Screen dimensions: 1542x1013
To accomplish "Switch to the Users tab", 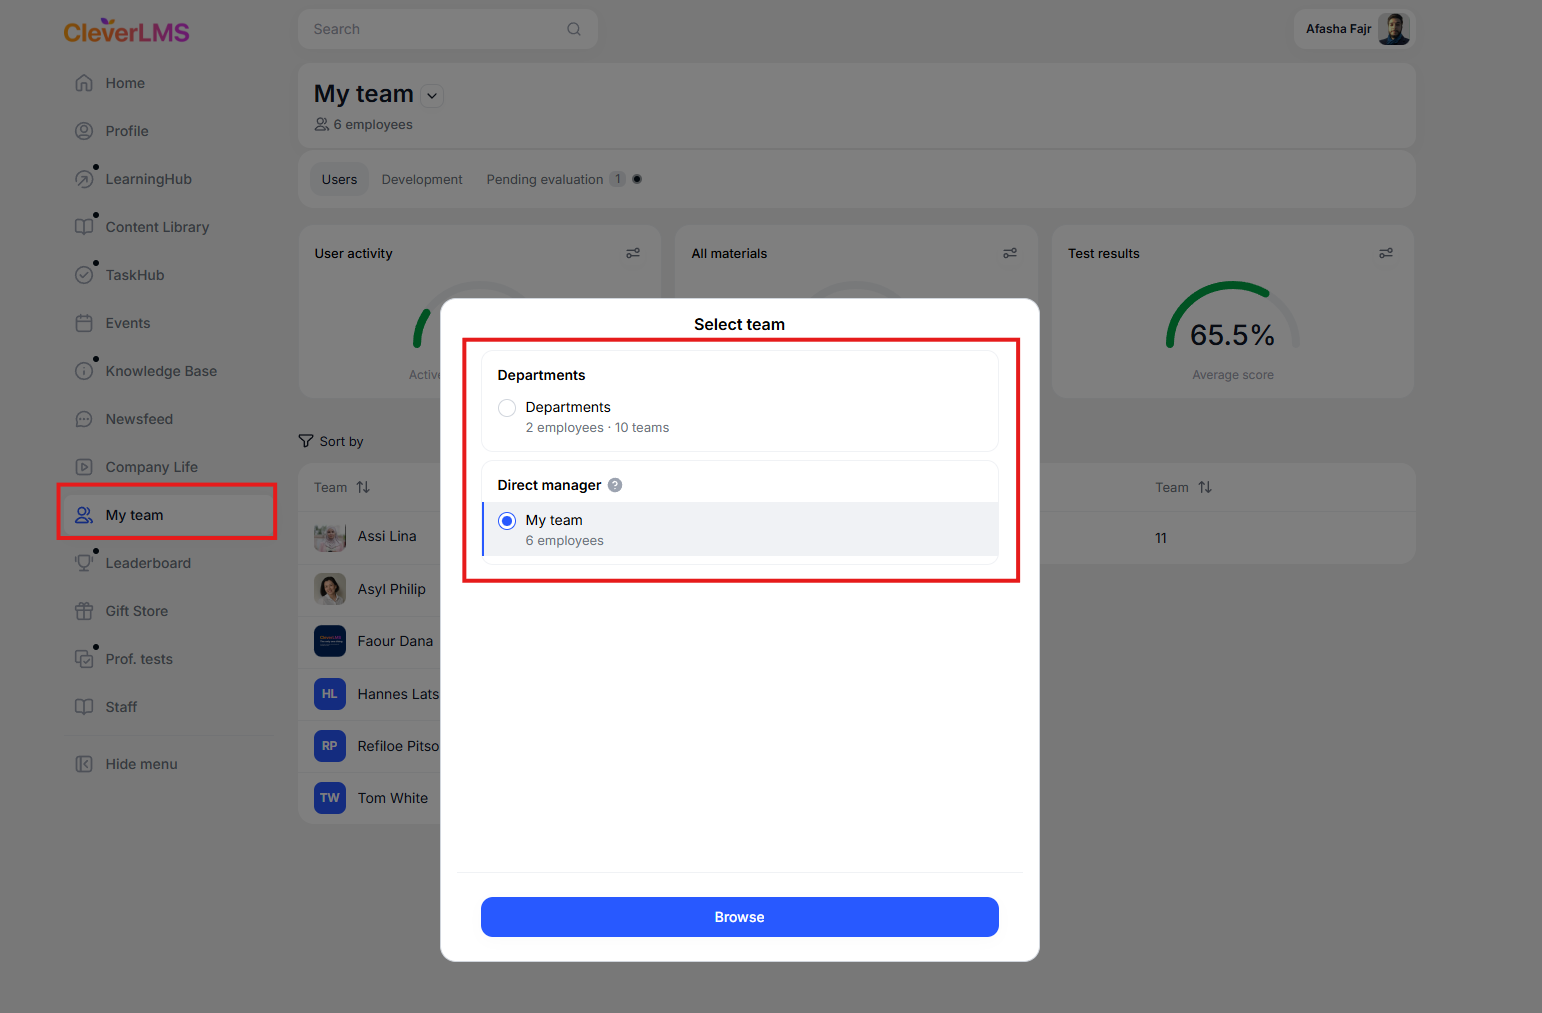I will (339, 179).
